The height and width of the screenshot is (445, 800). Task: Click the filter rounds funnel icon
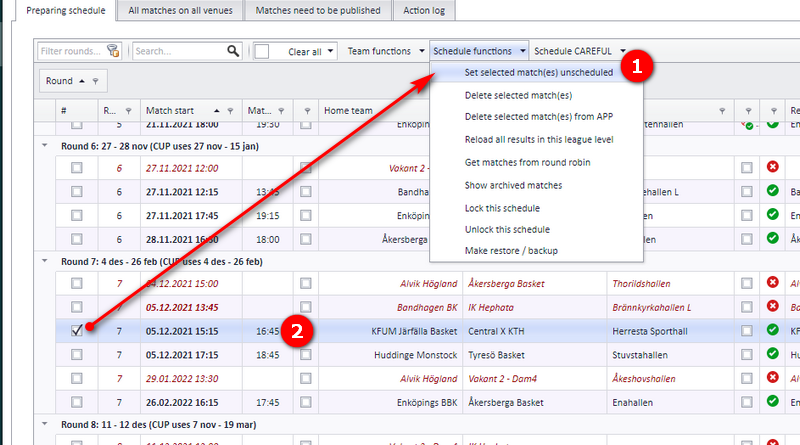point(113,51)
